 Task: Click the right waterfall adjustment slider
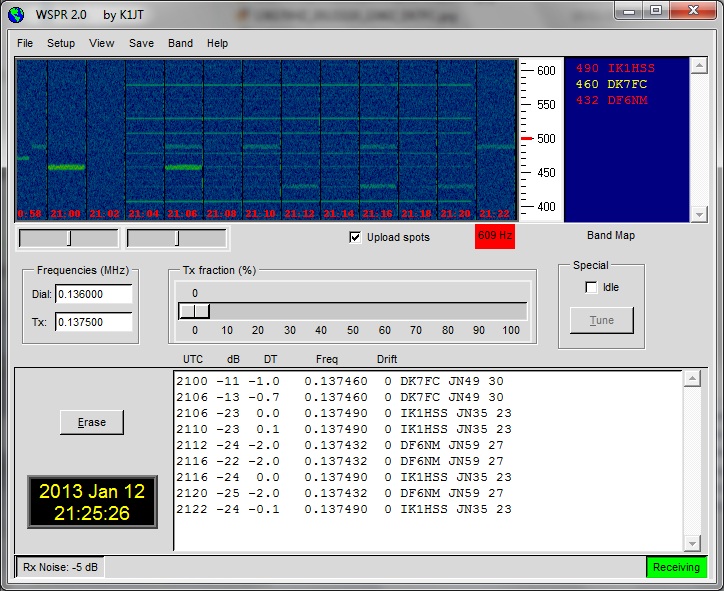(177, 238)
